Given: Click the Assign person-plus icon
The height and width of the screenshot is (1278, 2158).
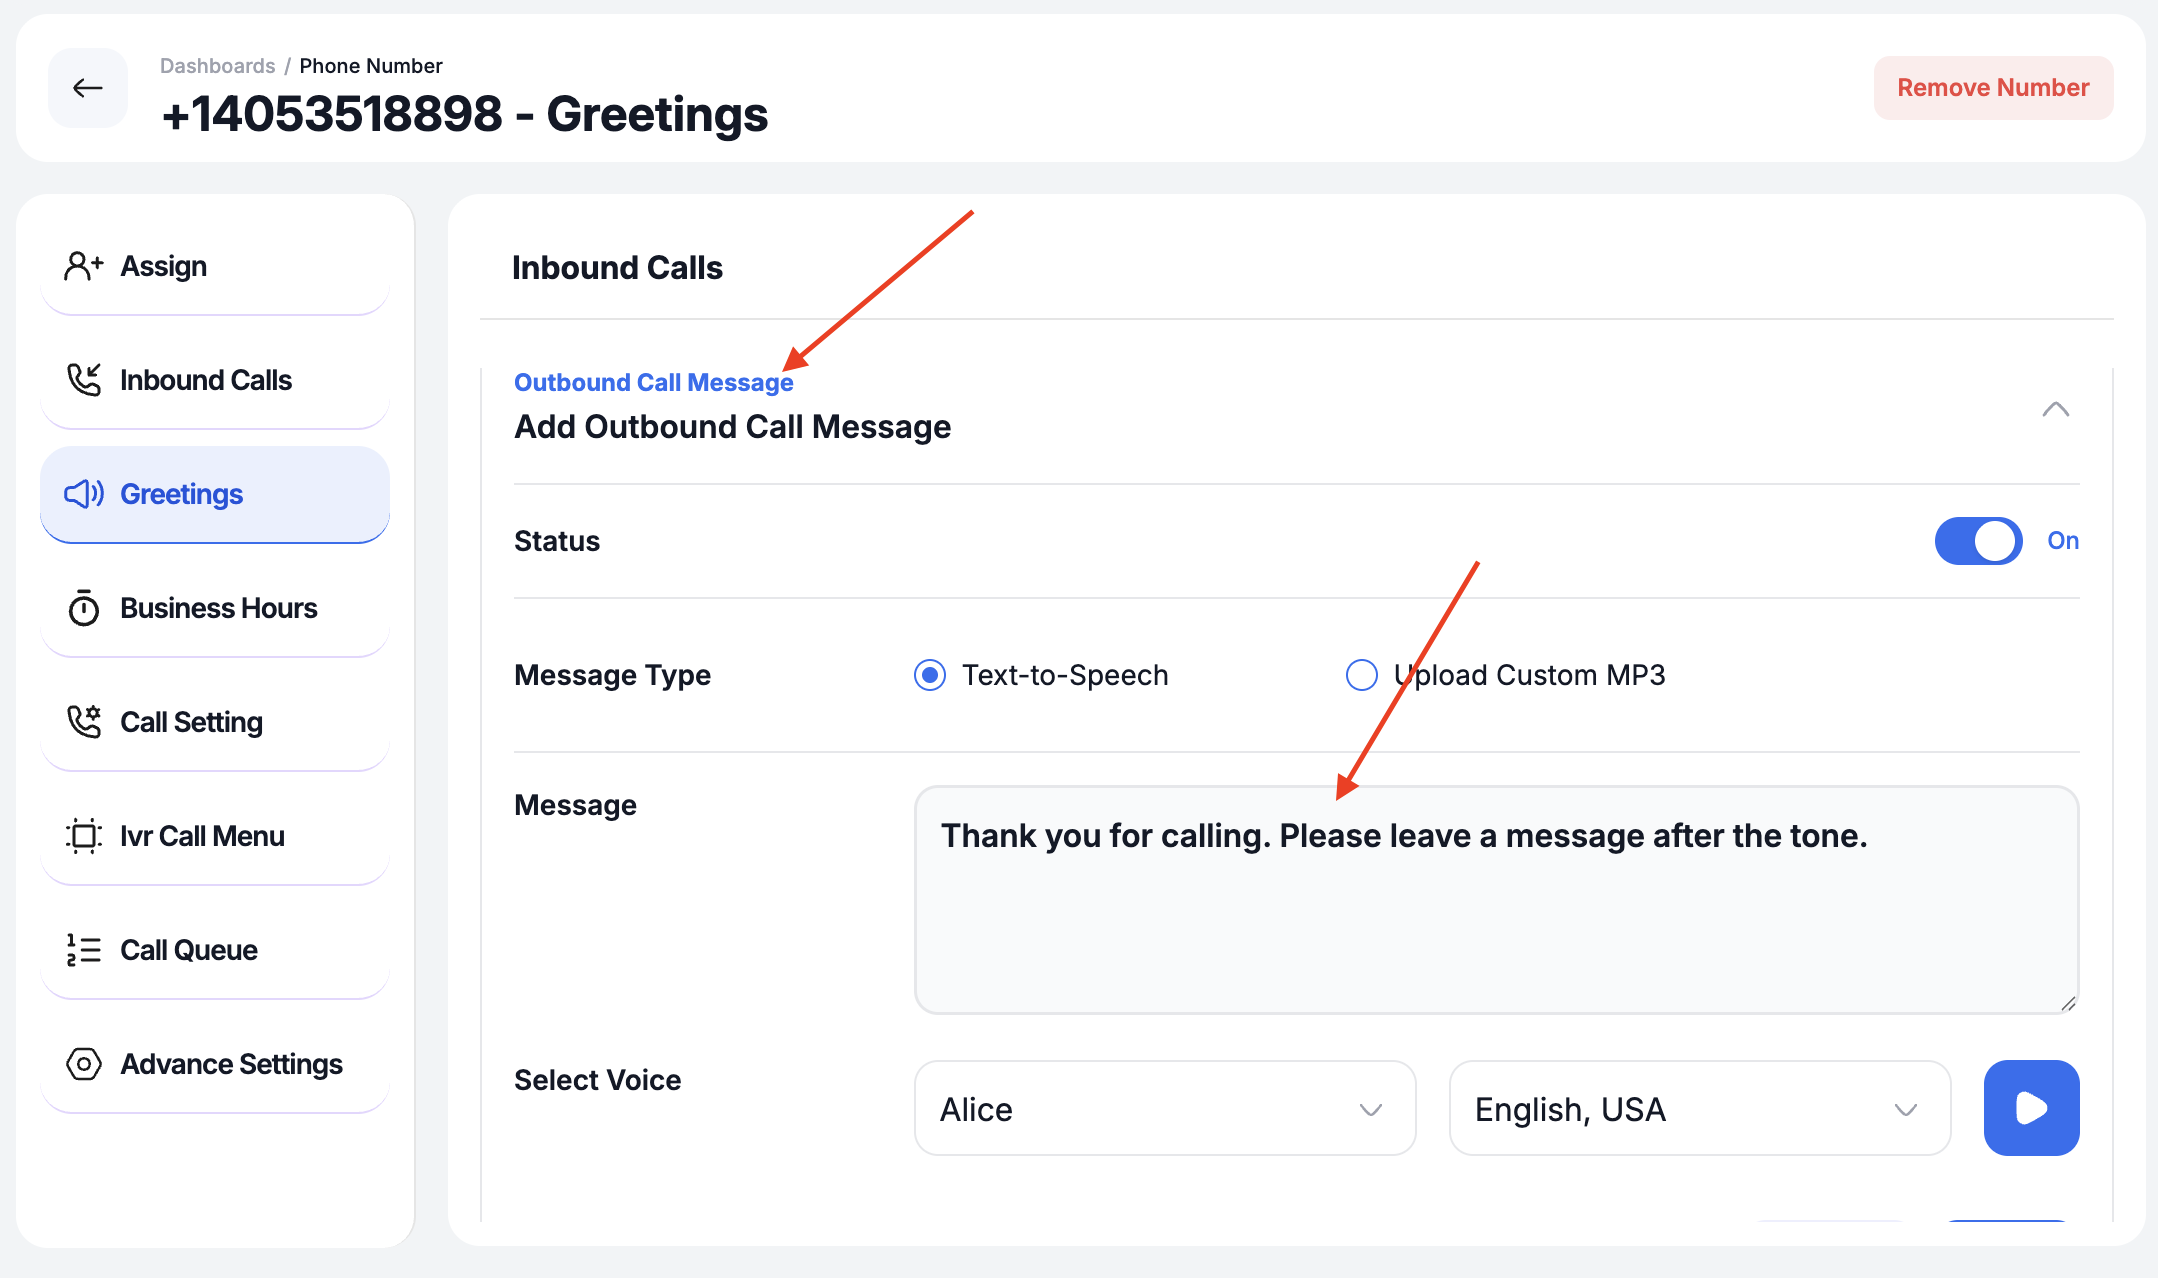Looking at the screenshot, I should (x=84, y=266).
